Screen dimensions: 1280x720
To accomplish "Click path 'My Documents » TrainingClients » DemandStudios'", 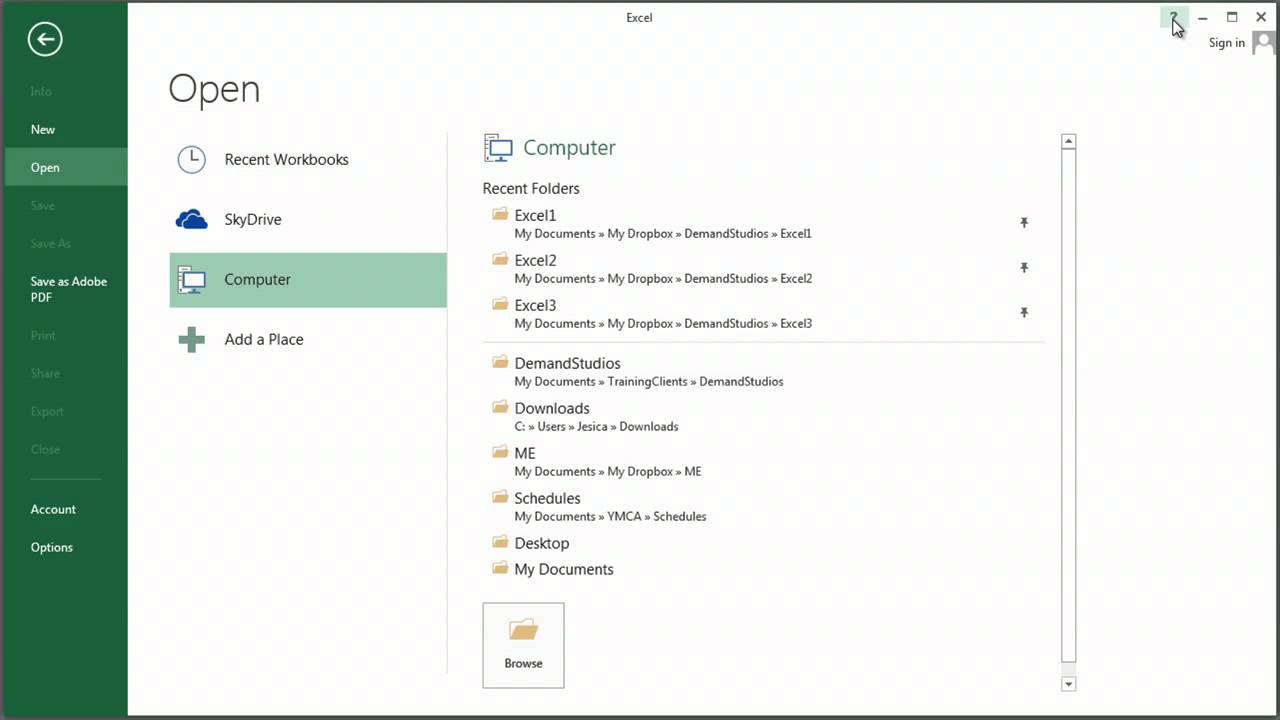I will (649, 381).
